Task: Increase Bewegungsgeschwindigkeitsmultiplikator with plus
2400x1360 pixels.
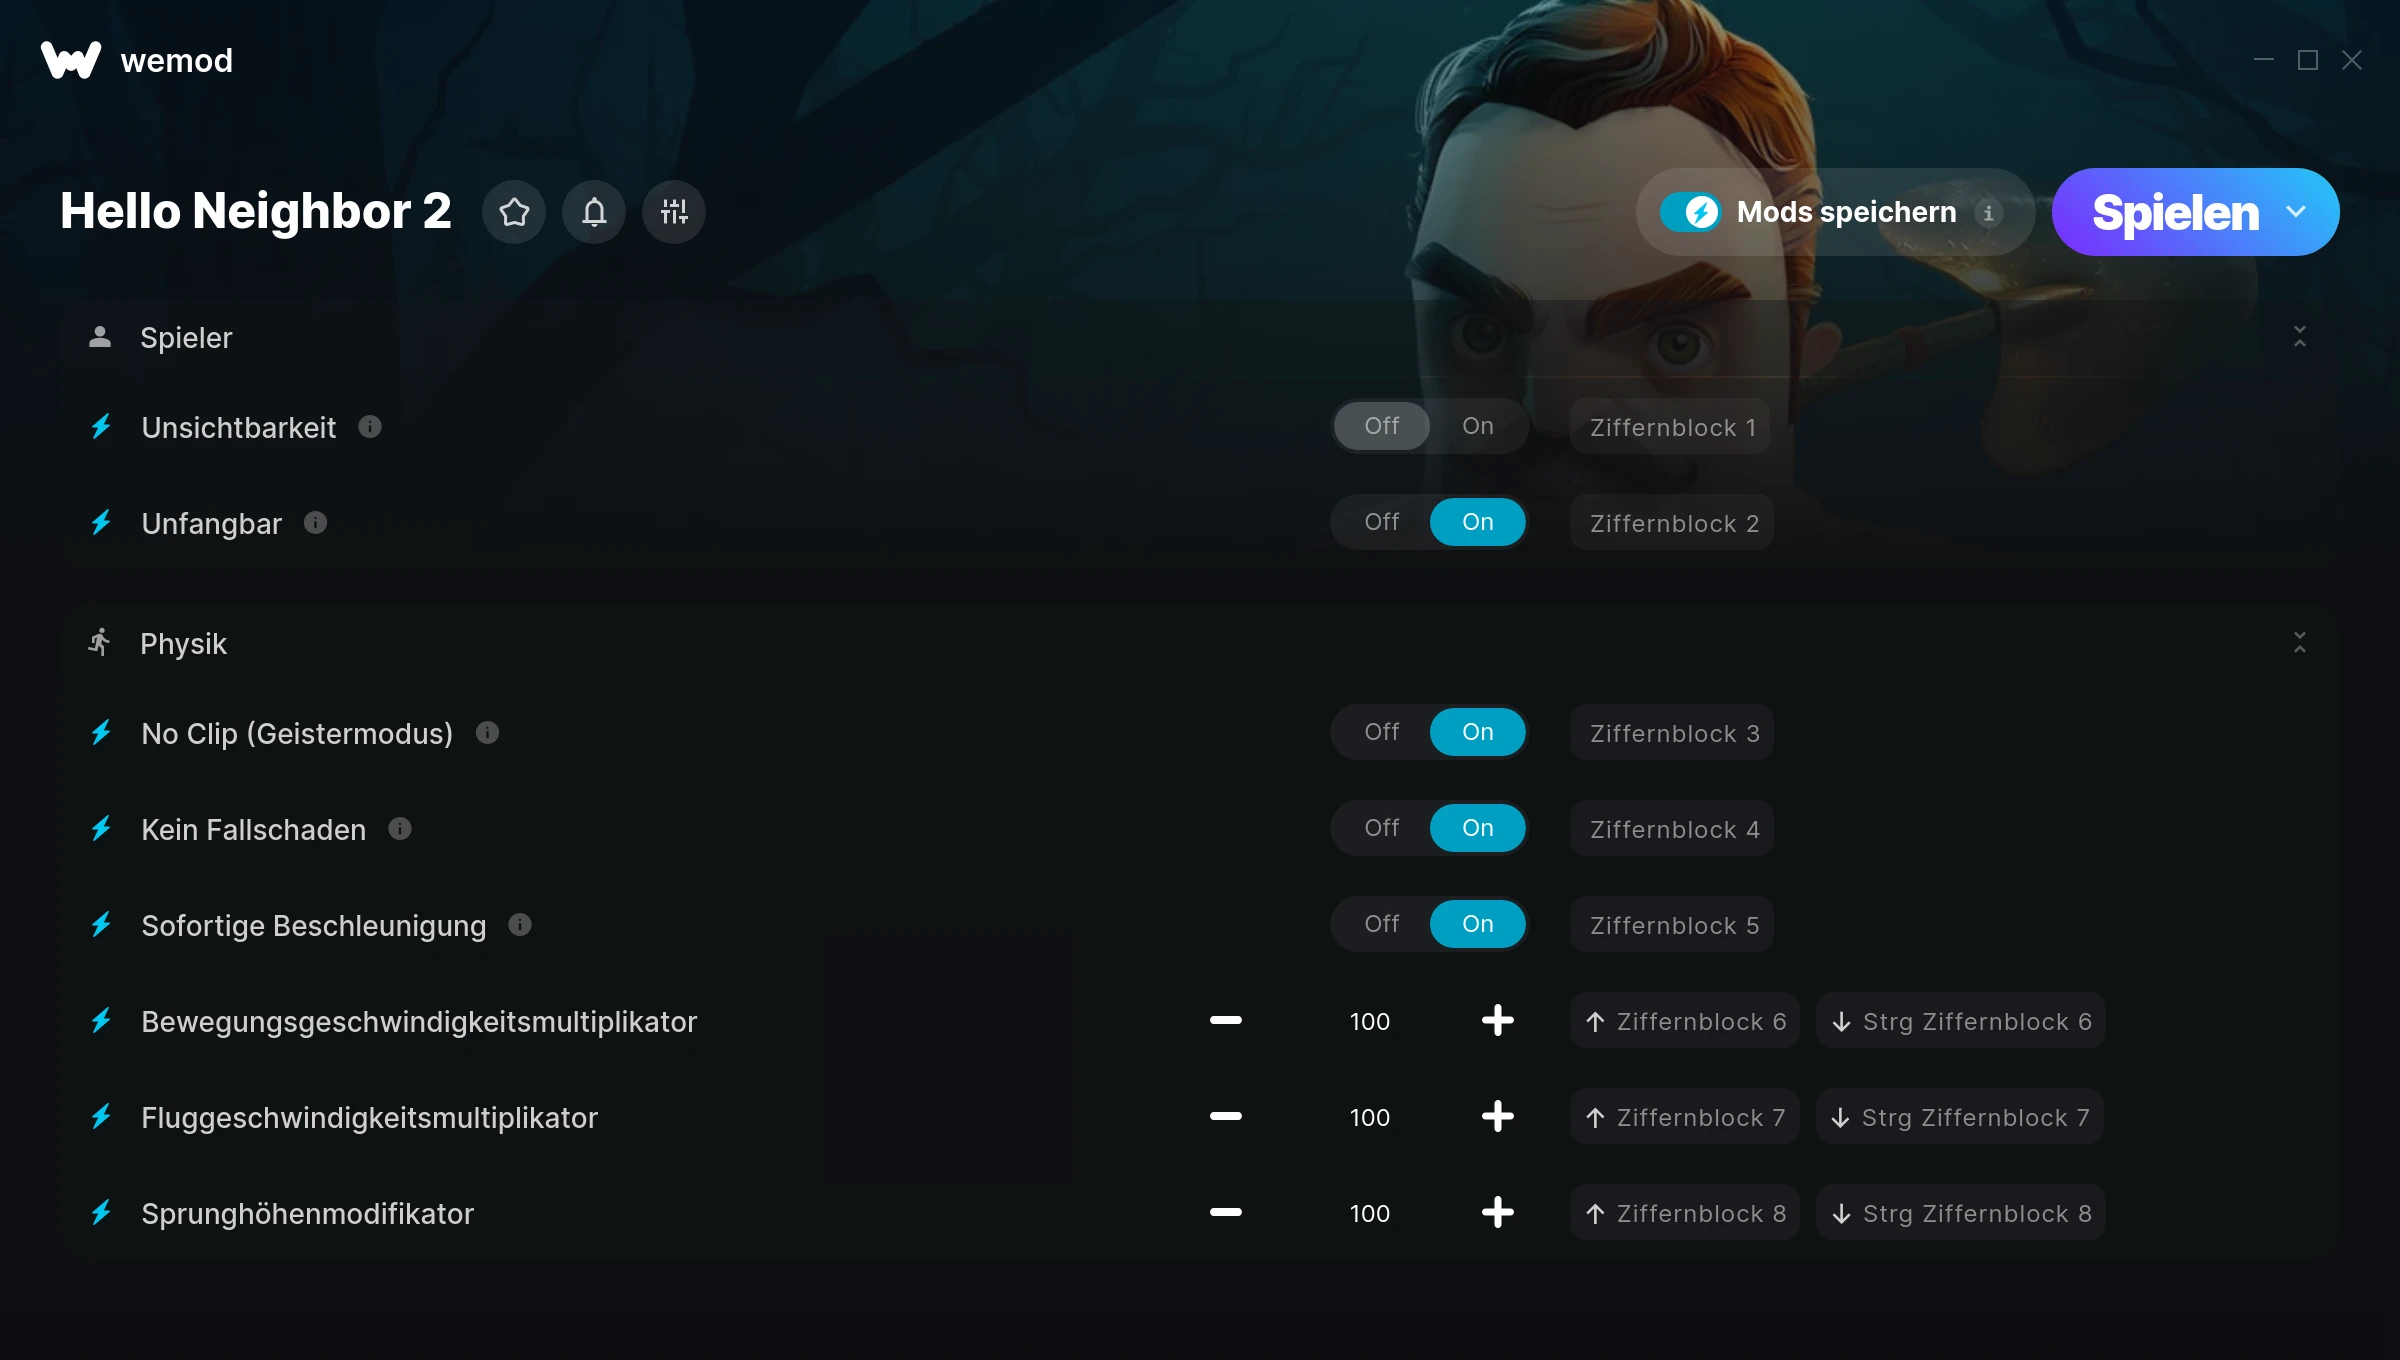Action: (x=1498, y=1021)
